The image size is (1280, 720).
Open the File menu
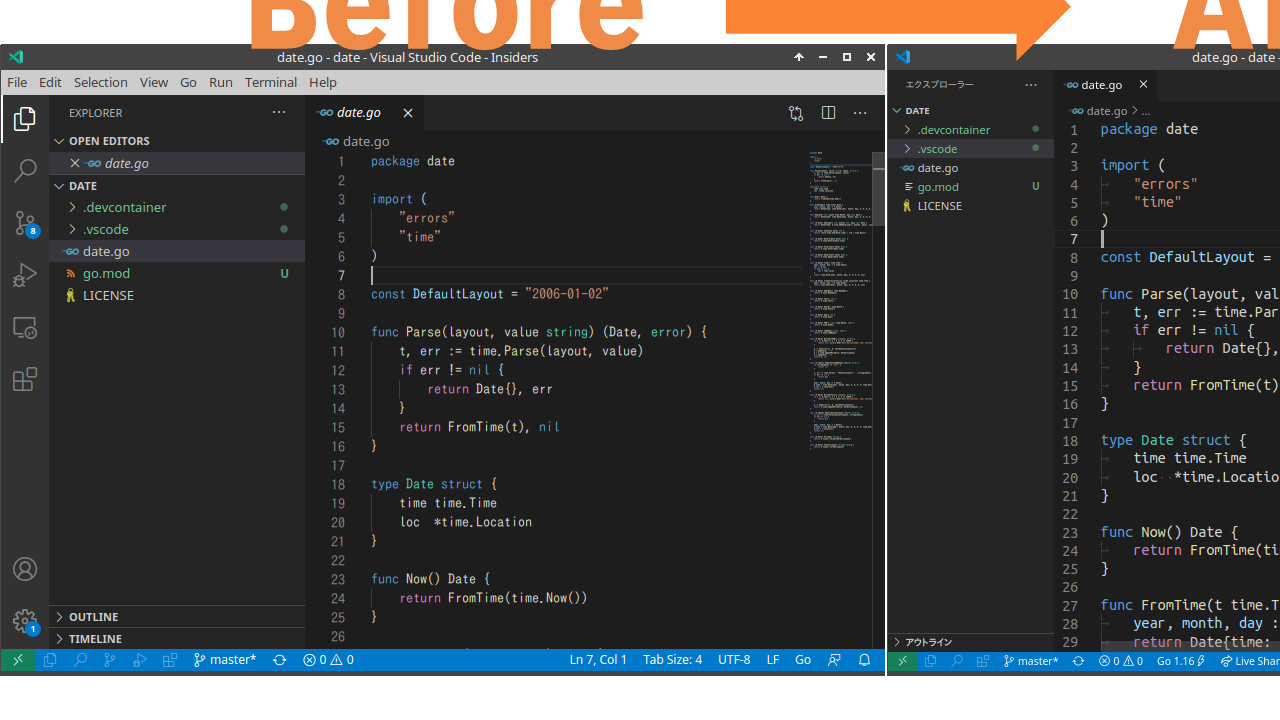[17, 82]
